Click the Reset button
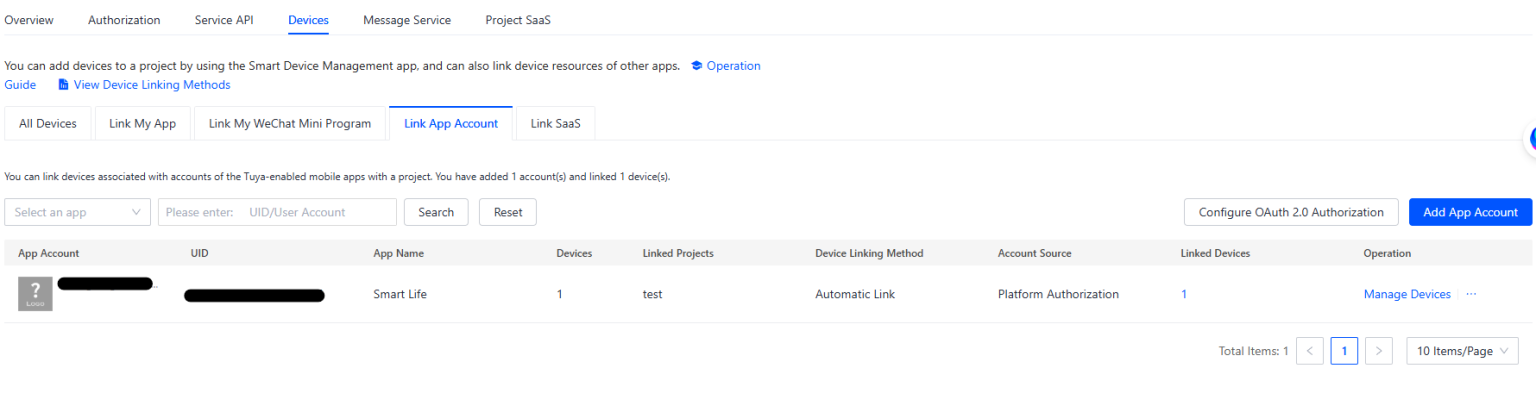This screenshot has height=412, width=1536. [x=508, y=212]
